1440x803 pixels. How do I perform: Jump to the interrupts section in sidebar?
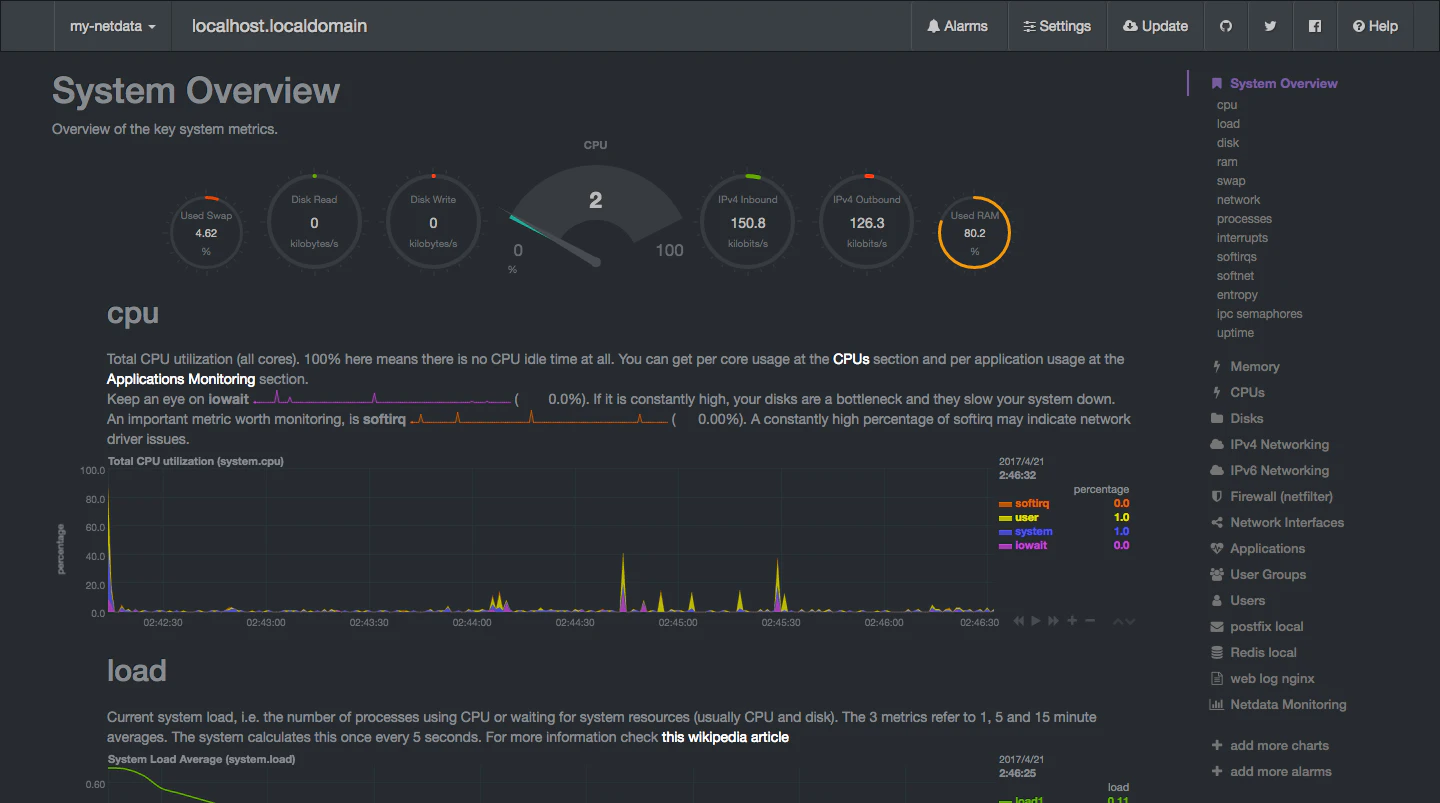click(x=1242, y=238)
